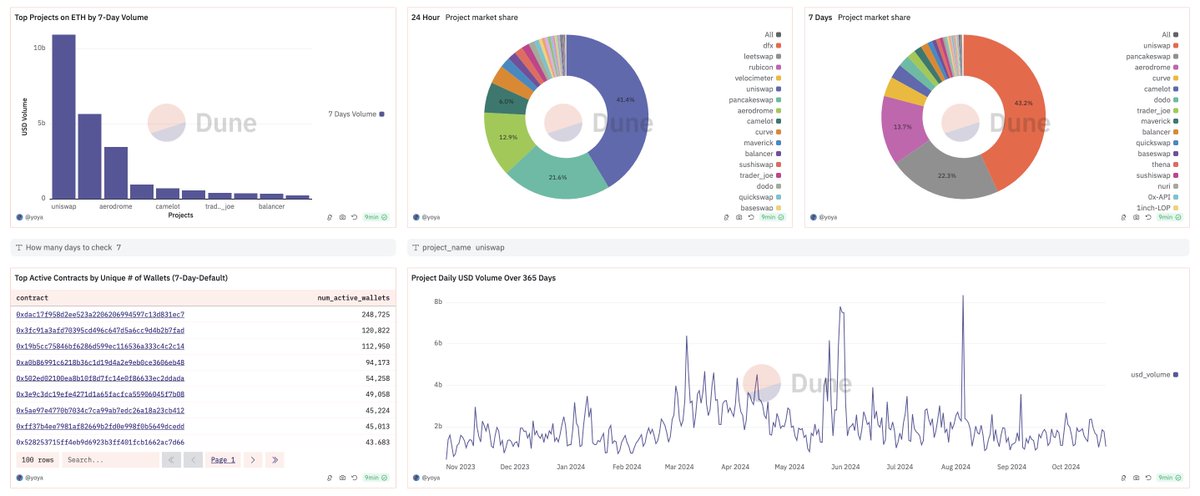This screenshot has width=1200, height=496.
Task: Click camera icon in Daily USD Volume panel
Action: point(1136,478)
